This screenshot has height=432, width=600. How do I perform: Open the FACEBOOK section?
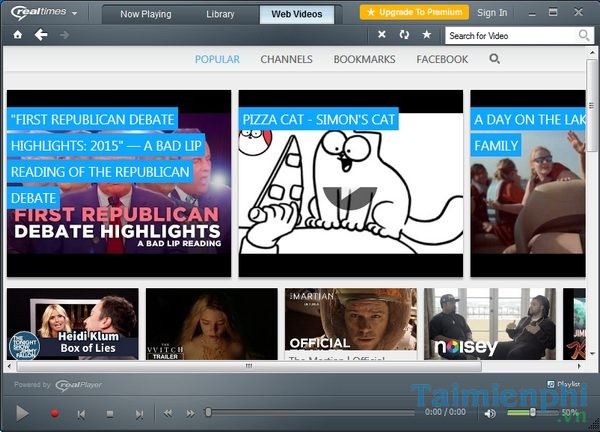click(442, 59)
